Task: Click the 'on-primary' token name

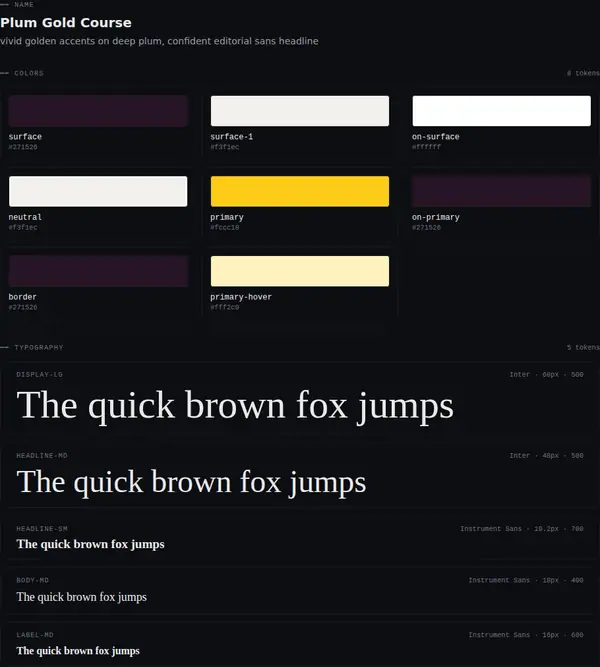Action: coord(436,217)
